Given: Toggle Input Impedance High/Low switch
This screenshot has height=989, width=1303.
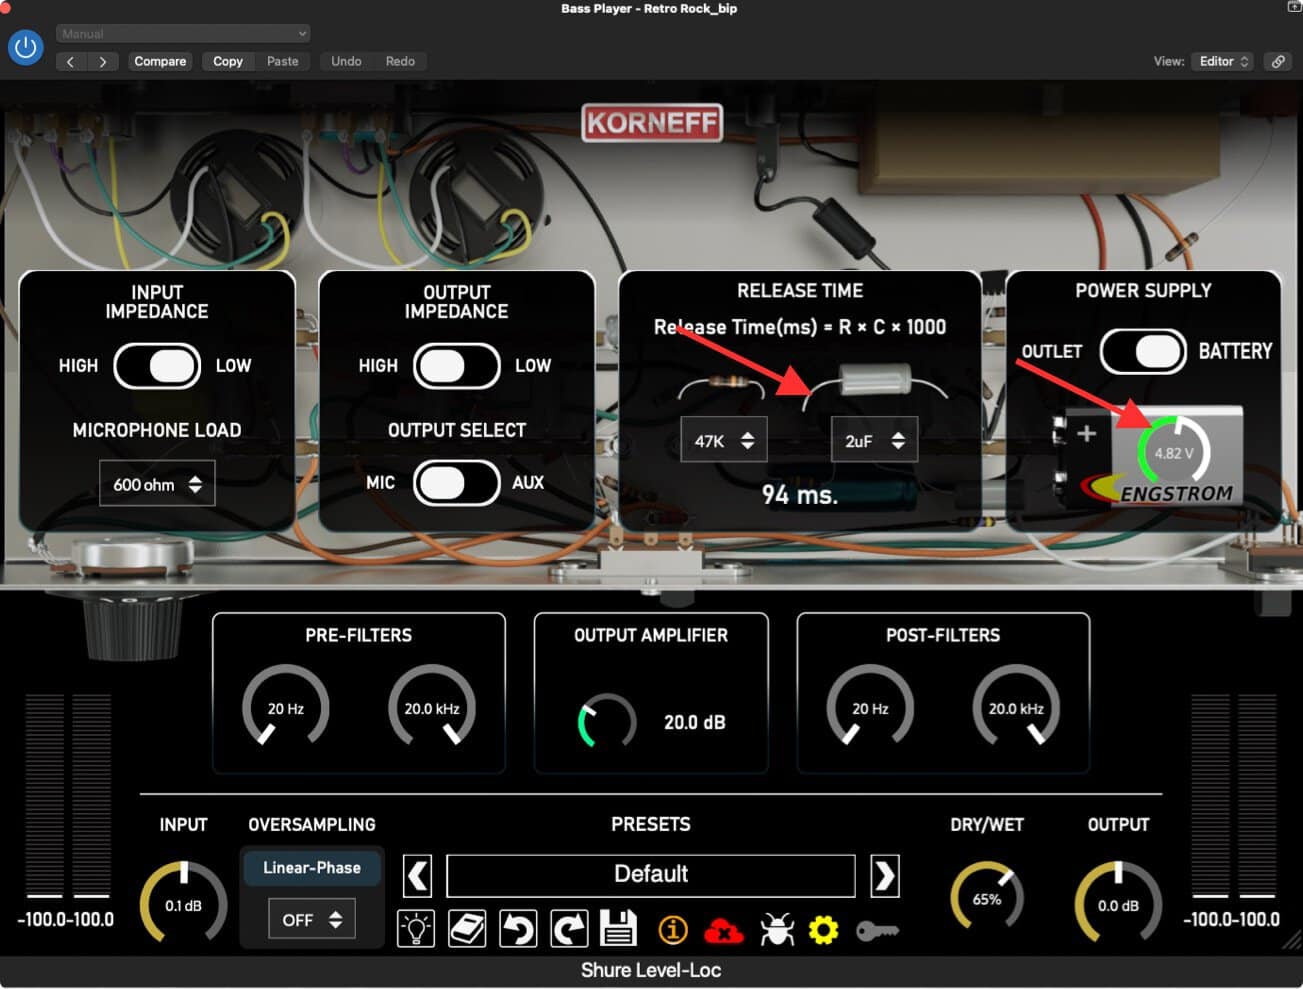Looking at the screenshot, I should (x=157, y=366).
